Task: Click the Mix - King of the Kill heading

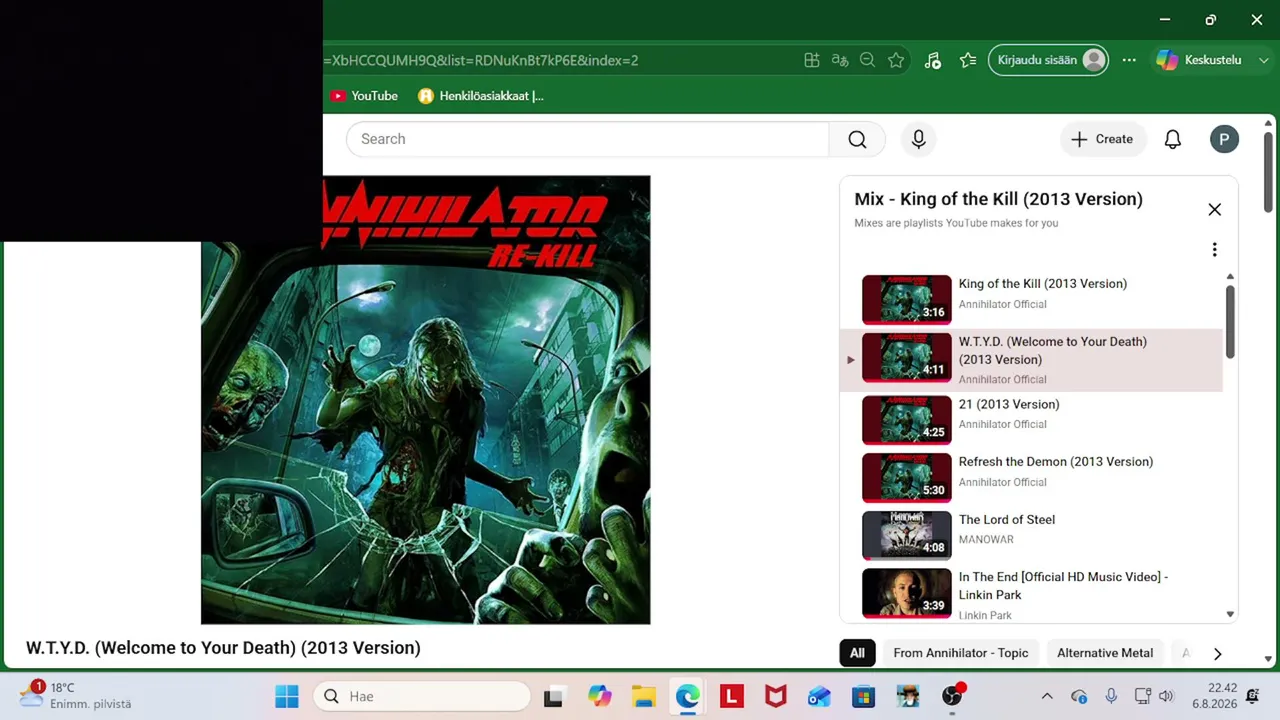Action: [x=998, y=199]
